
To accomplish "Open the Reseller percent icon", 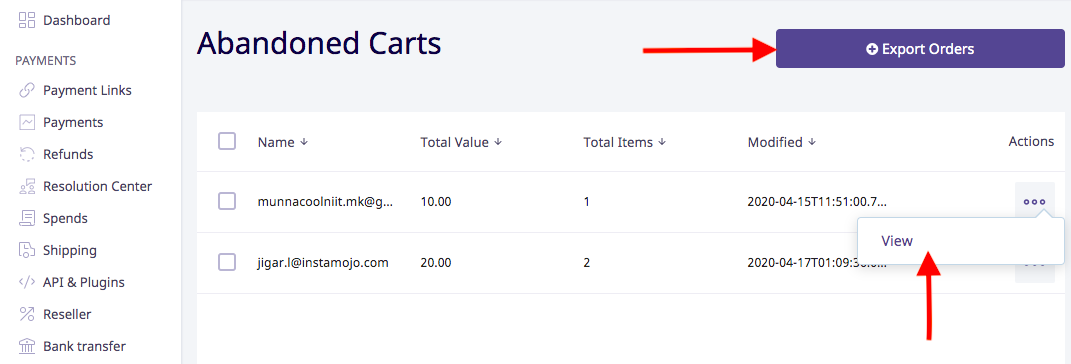I will (x=27, y=314).
